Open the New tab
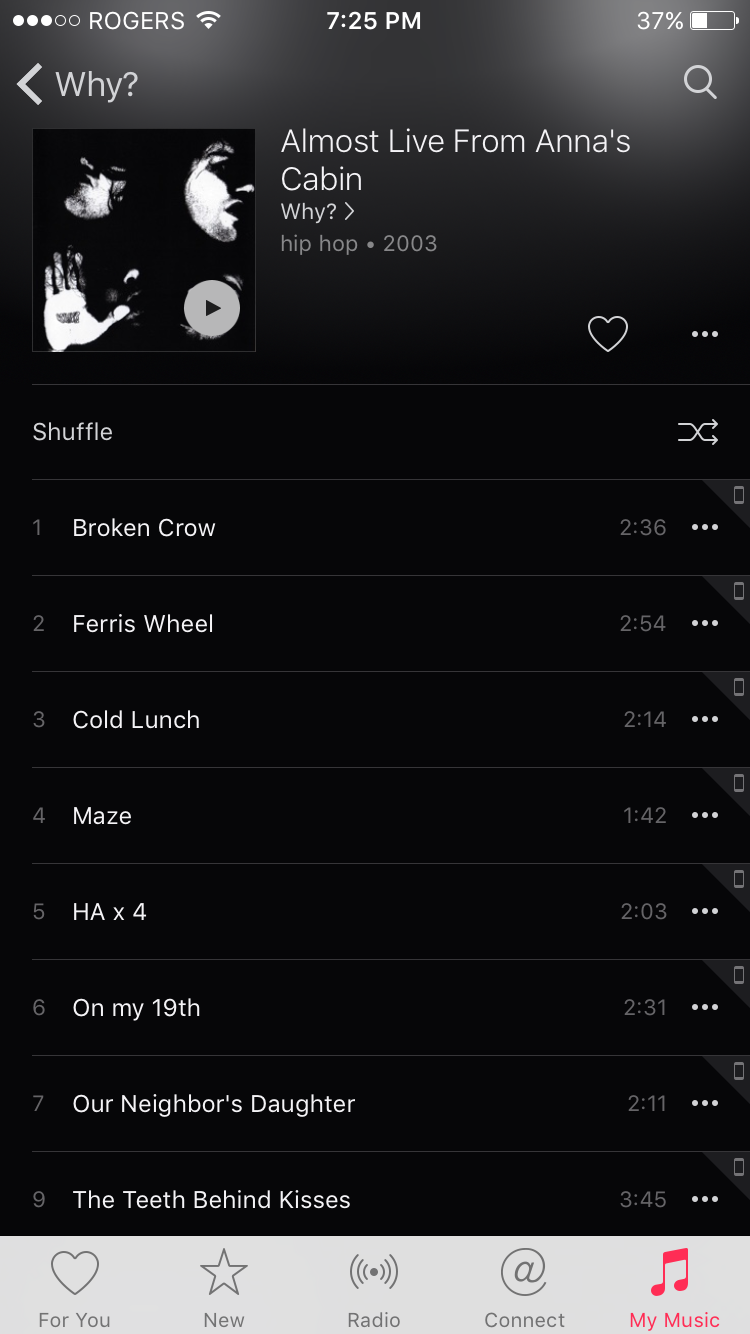 (x=224, y=1288)
